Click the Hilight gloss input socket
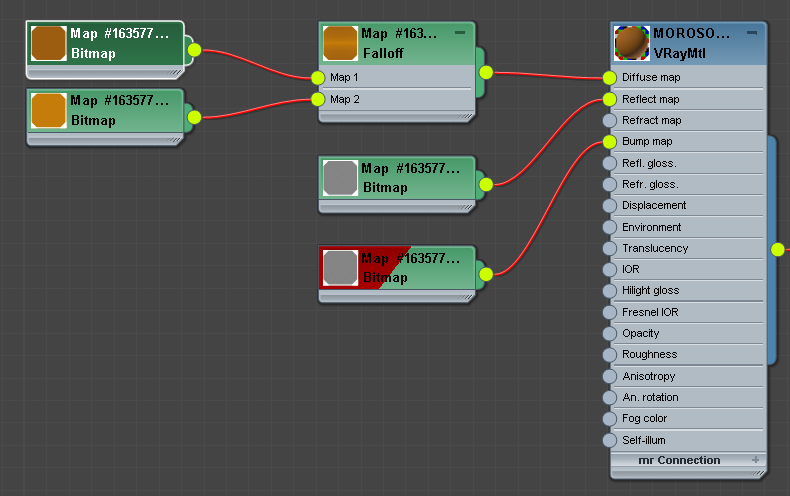Screen dimensions: 790x496 [610, 291]
